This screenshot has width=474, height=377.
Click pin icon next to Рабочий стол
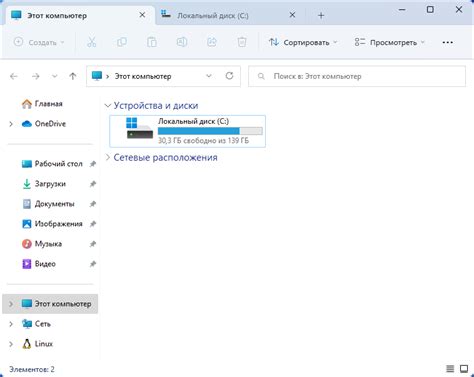(93, 164)
